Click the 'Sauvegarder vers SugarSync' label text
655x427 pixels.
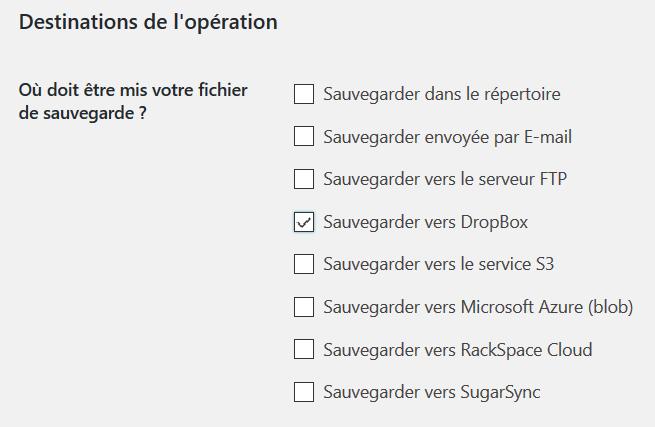coord(432,392)
